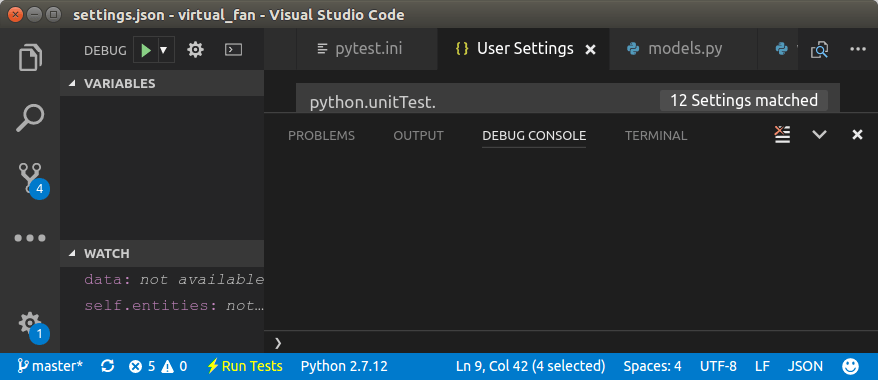The height and width of the screenshot is (380, 878).
Task: Open the Explorer view in activity bar
Action: point(30,57)
